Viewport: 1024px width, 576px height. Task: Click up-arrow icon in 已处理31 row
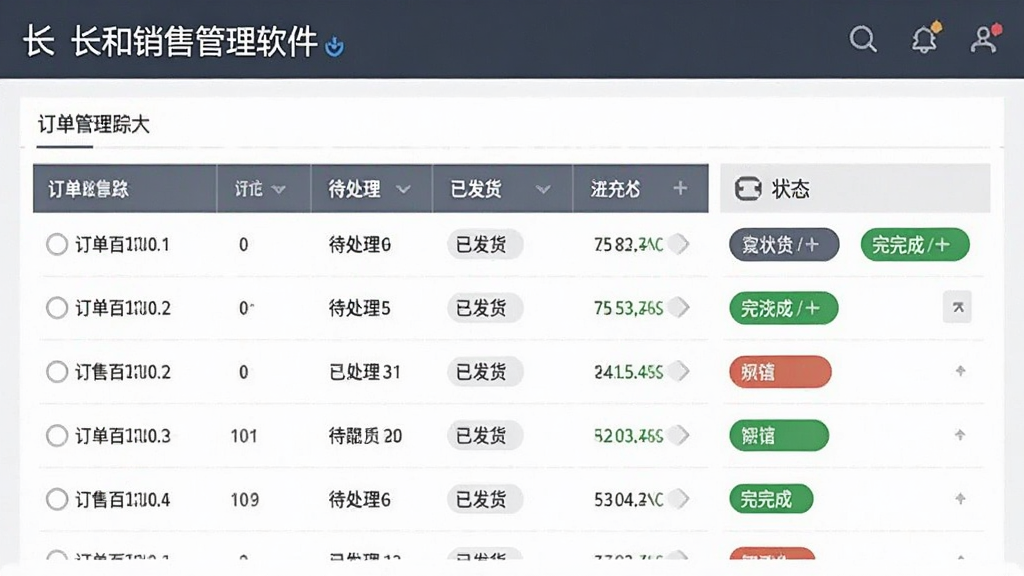[x=960, y=371]
